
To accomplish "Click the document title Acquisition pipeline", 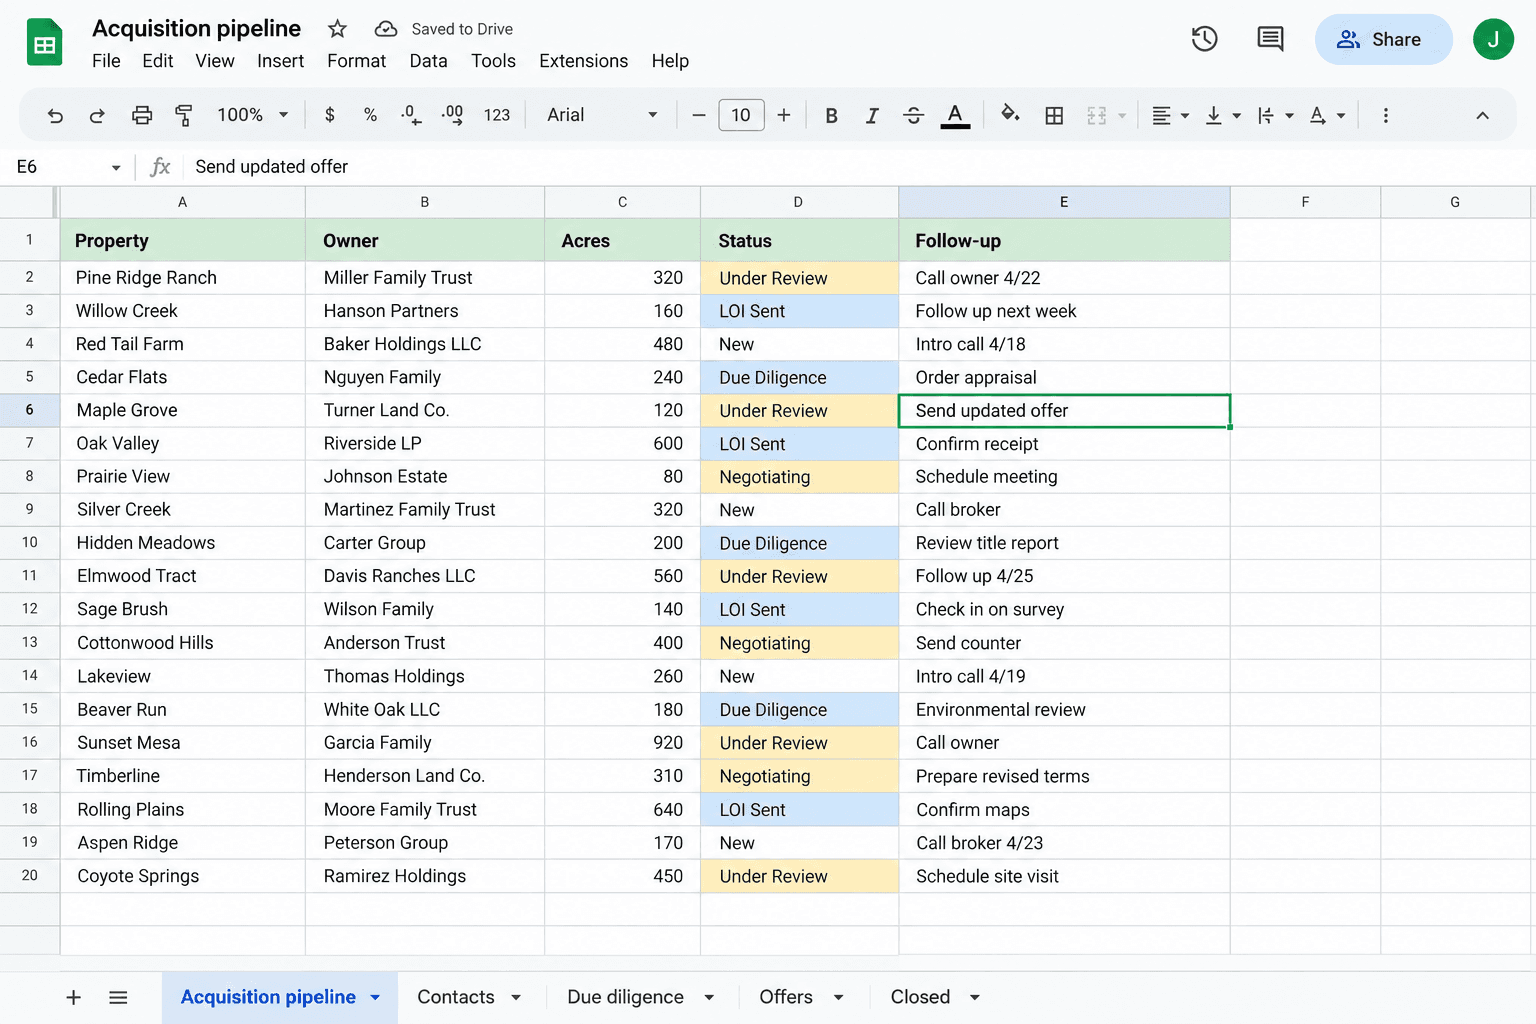I will (196, 29).
